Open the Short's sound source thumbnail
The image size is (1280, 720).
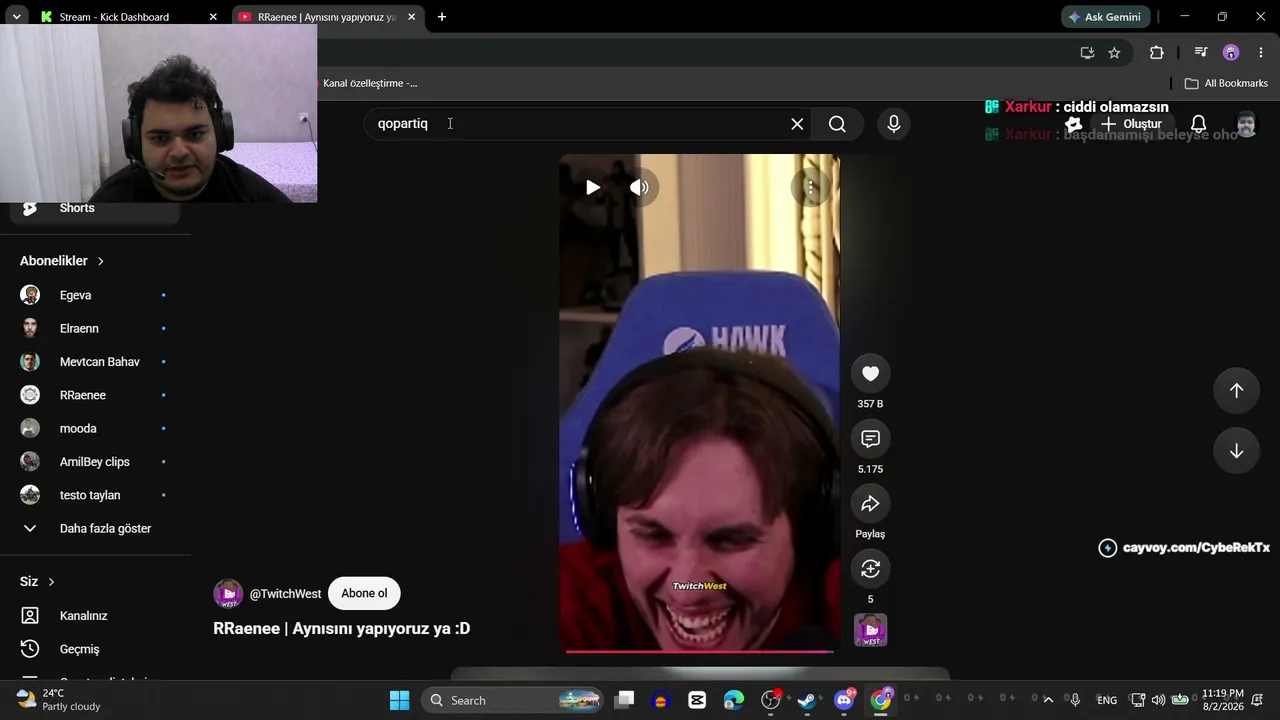(x=870, y=631)
